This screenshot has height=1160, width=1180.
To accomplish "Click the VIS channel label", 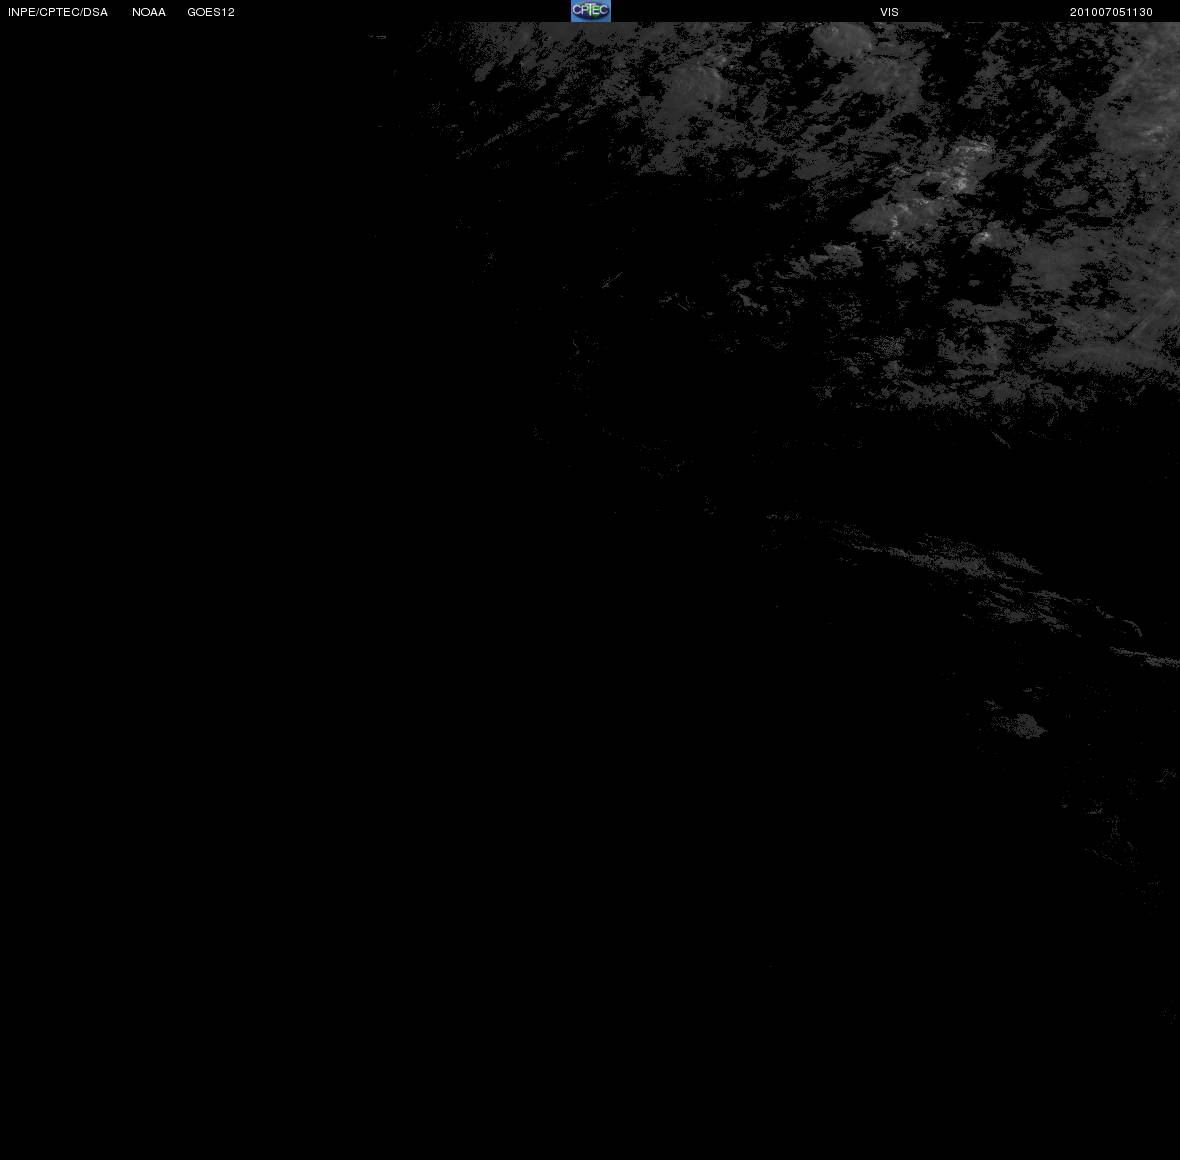I will click(890, 12).
